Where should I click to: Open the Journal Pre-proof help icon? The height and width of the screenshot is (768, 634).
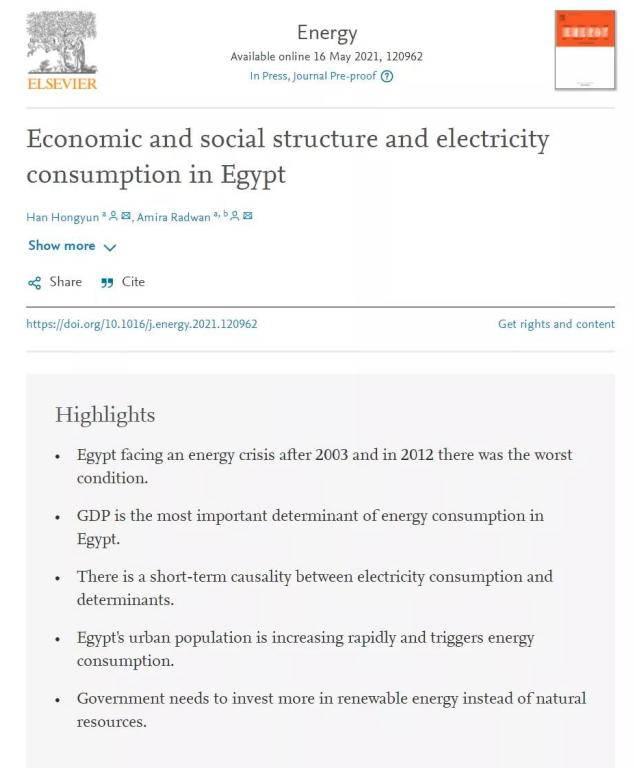coord(387,76)
